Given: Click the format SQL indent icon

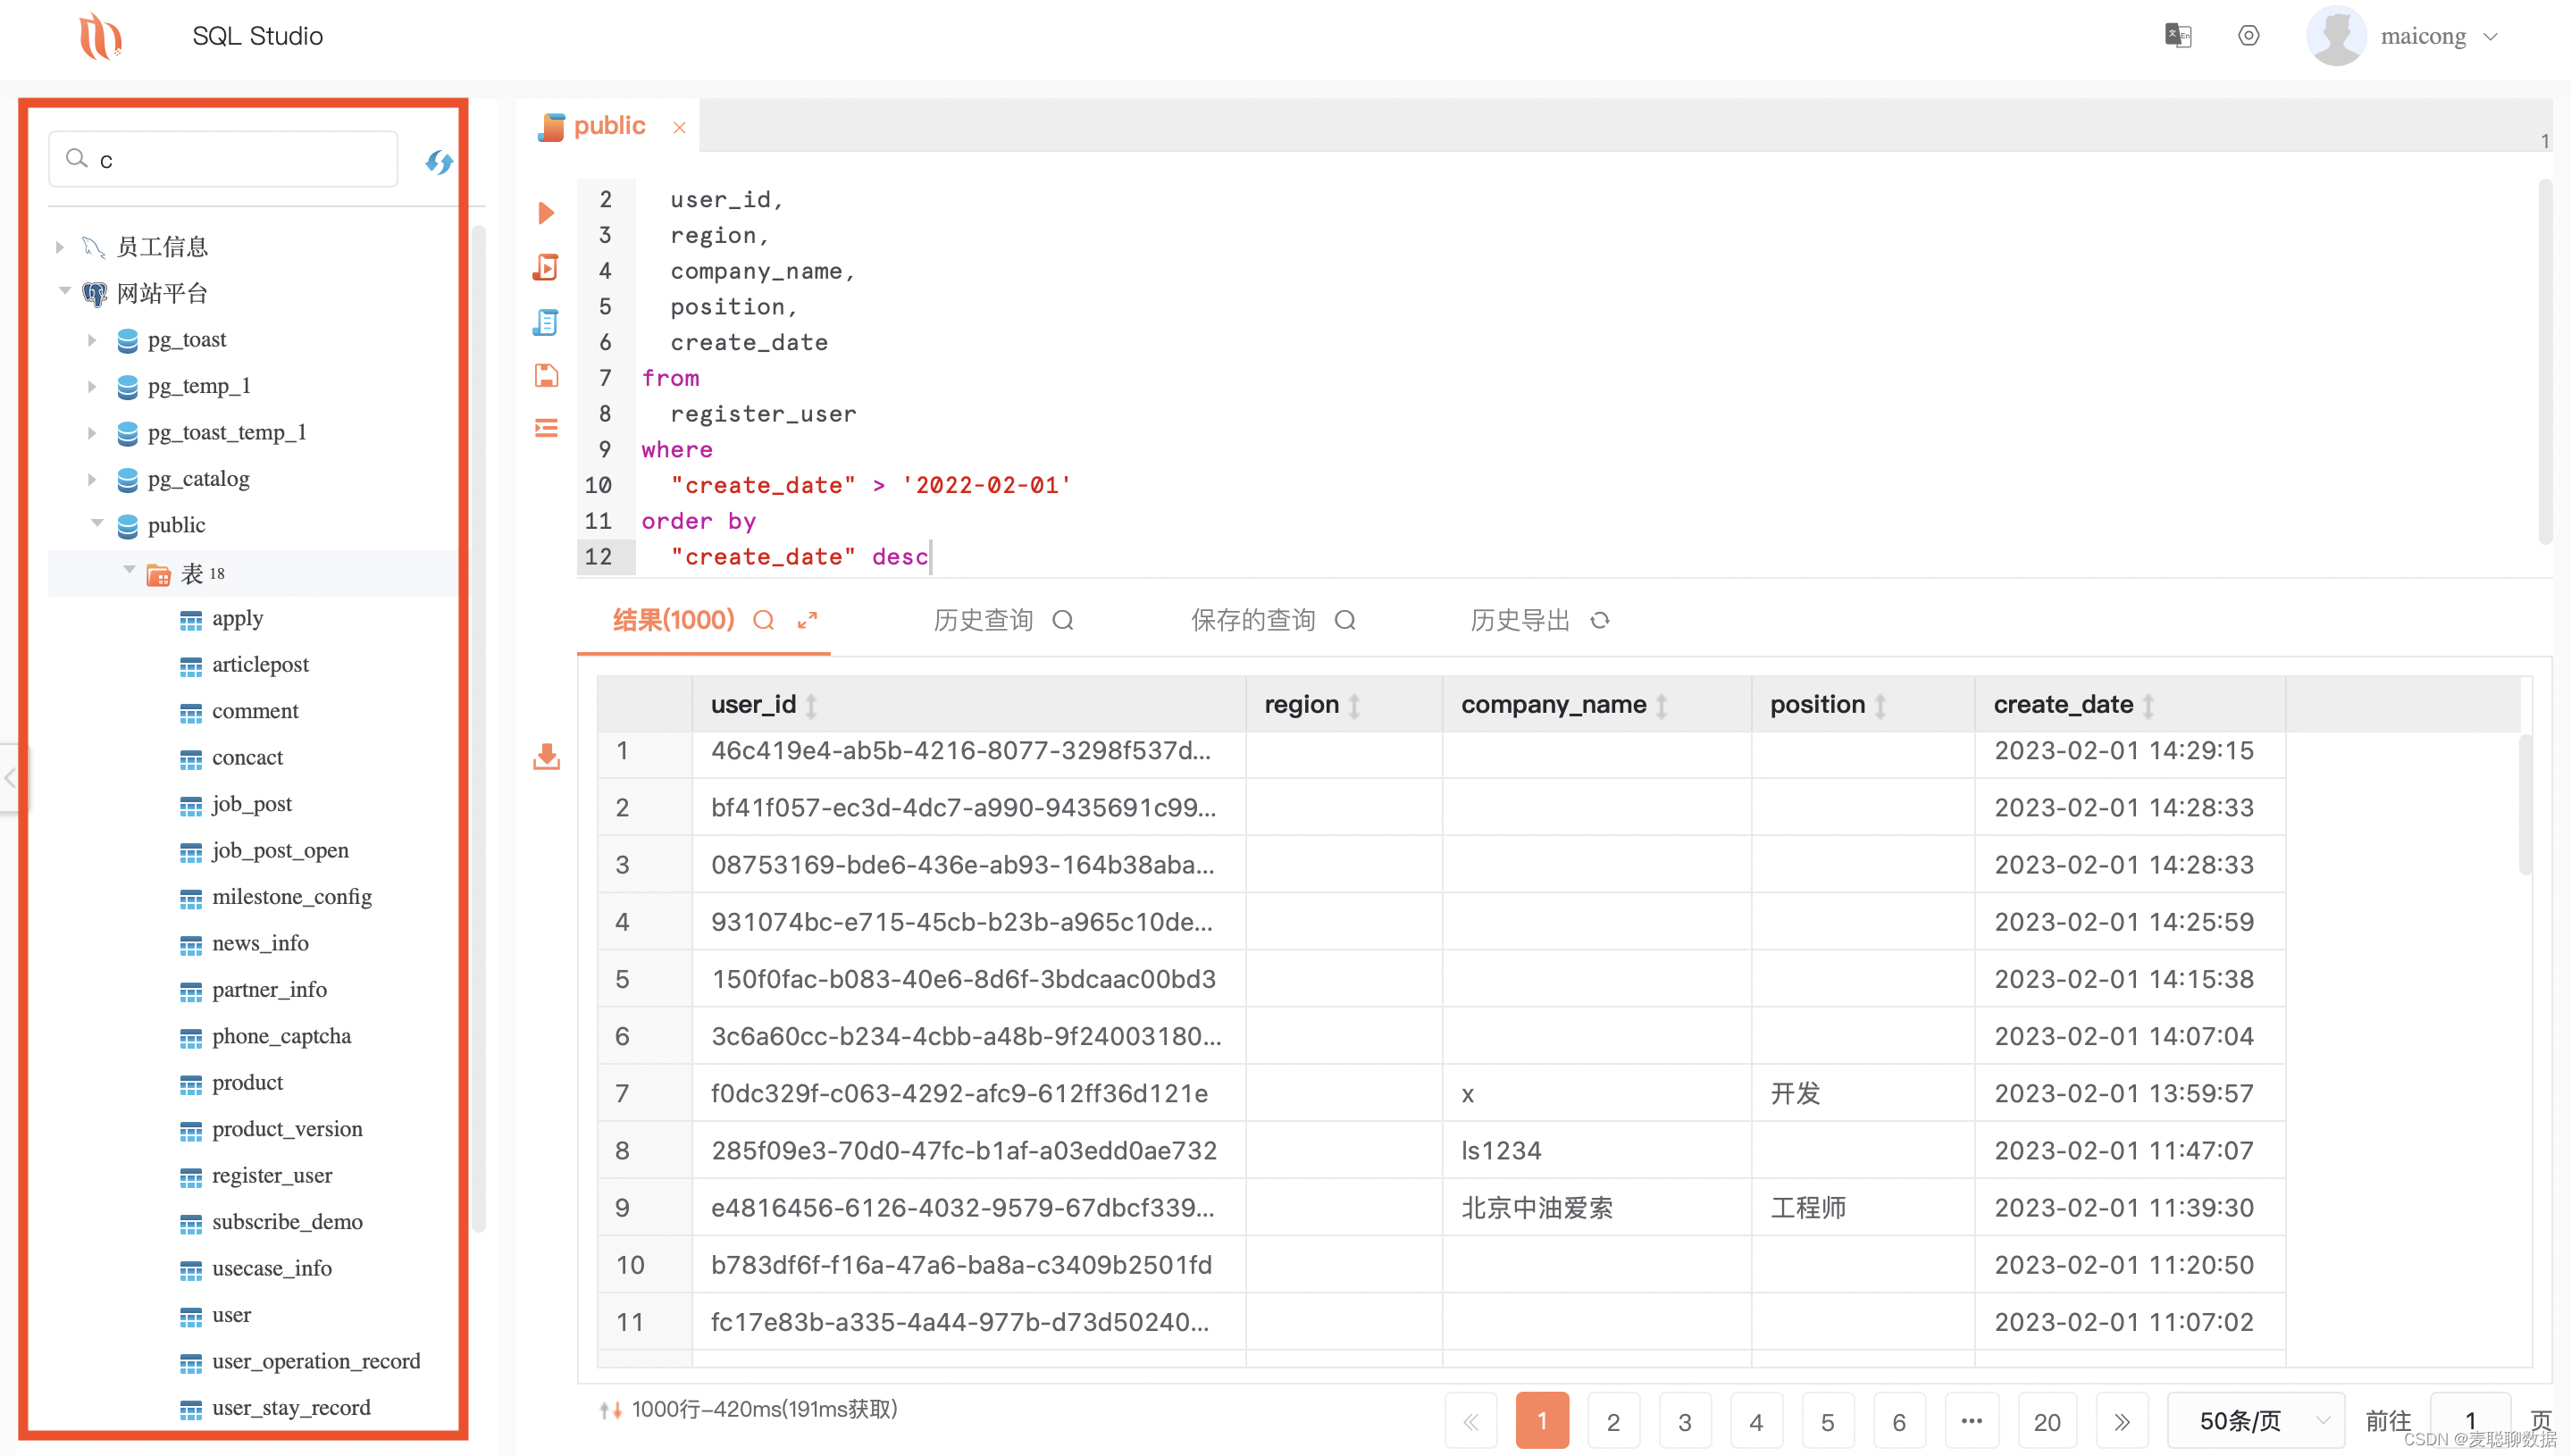Looking at the screenshot, I should click(546, 429).
